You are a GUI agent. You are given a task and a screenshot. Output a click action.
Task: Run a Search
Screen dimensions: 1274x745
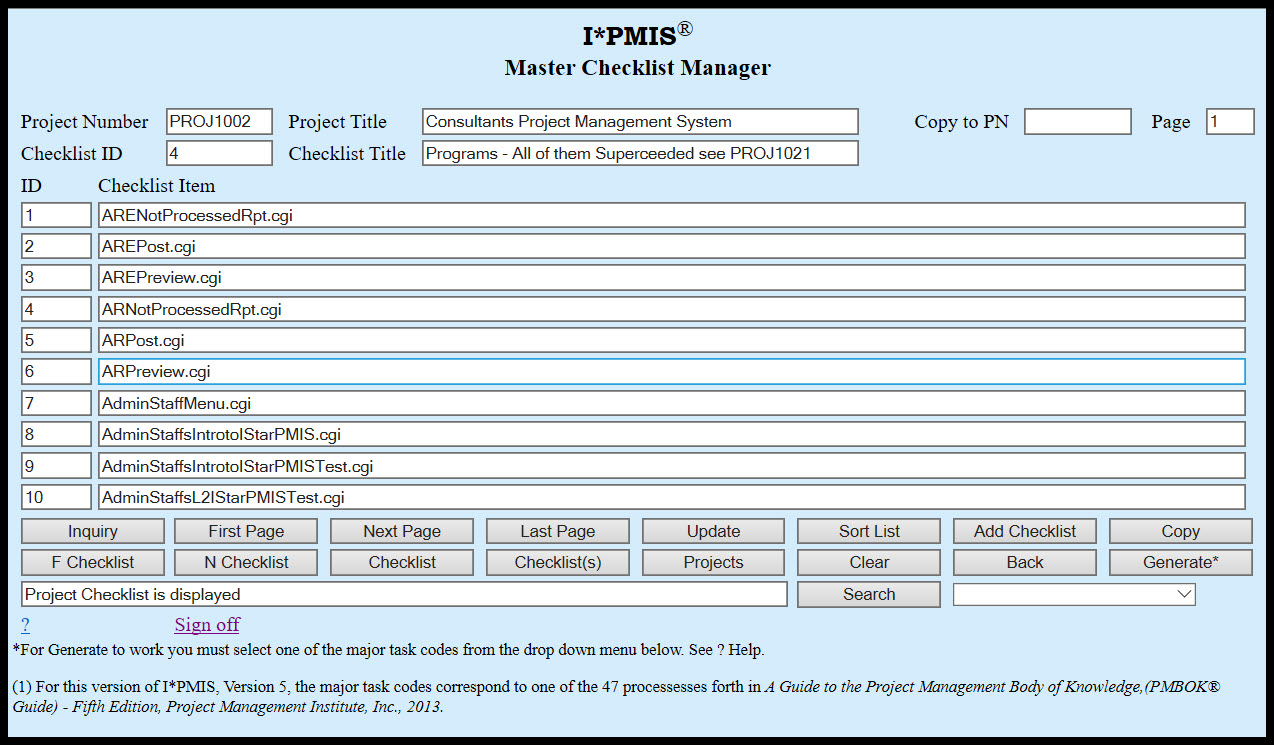tap(868, 593)
